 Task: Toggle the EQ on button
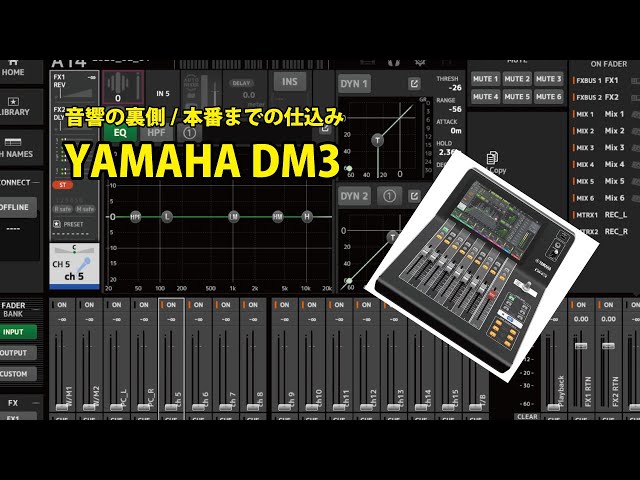120,133
